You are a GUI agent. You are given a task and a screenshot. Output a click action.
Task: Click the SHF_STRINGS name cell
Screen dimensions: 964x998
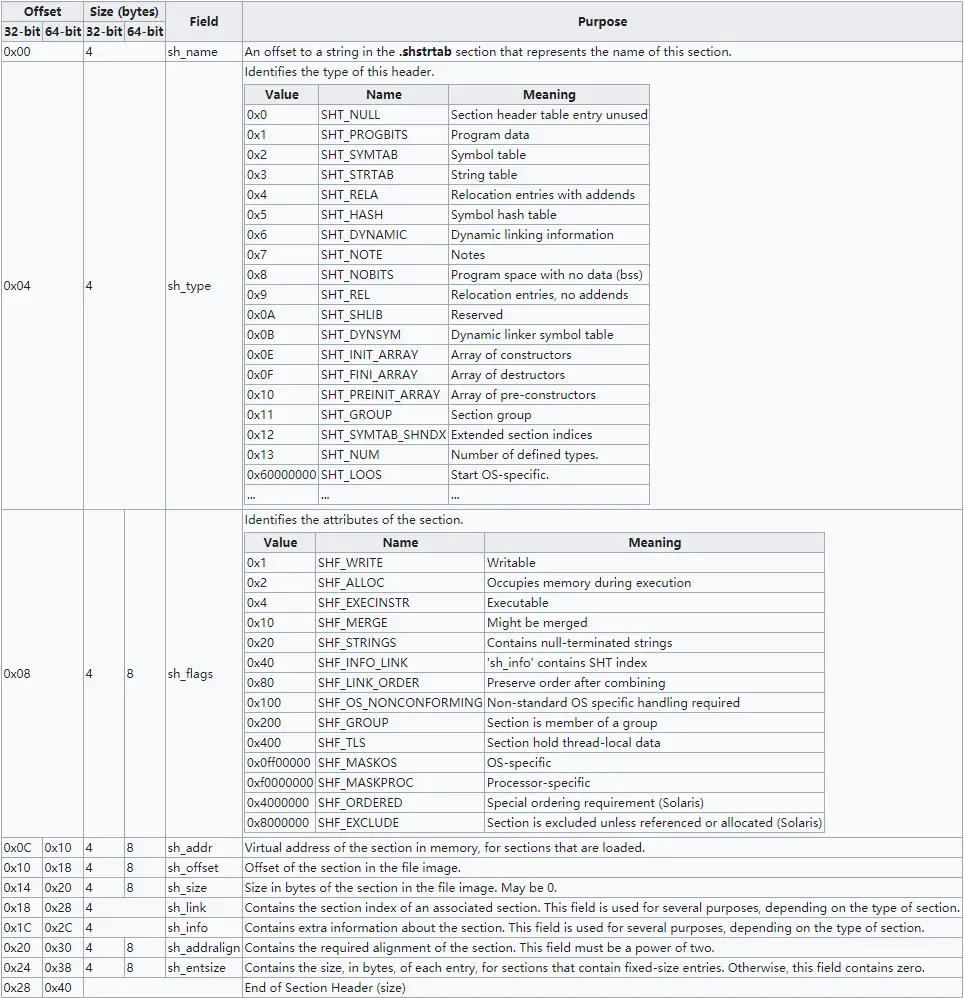coord(400,643)
